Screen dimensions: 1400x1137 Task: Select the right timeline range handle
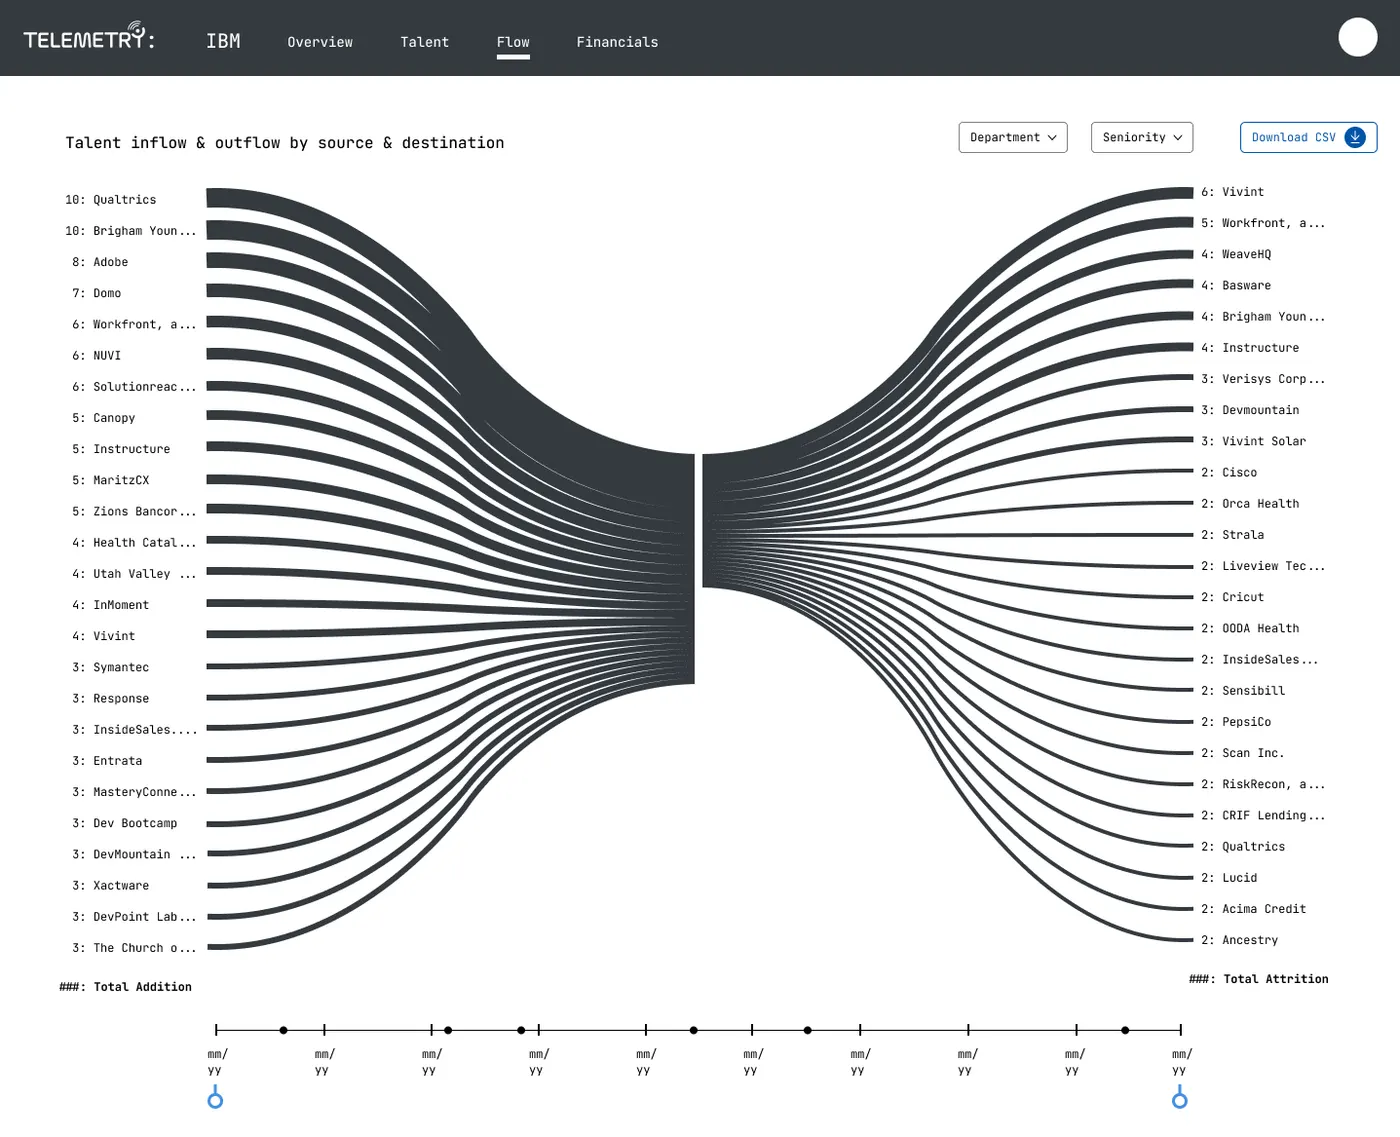[1180, 1100]
